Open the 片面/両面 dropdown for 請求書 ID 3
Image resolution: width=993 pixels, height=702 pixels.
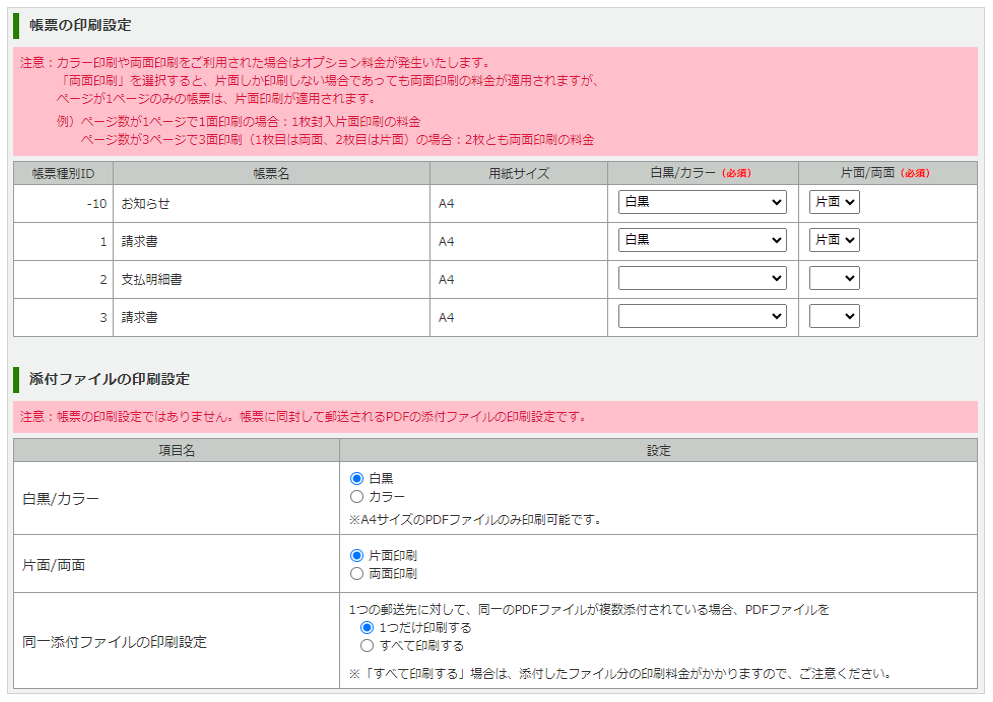coord(834,316)
